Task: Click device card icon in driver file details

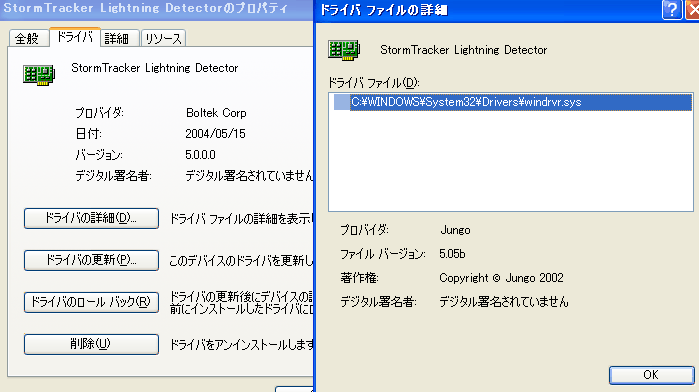Action: click(x=344, y=50)
